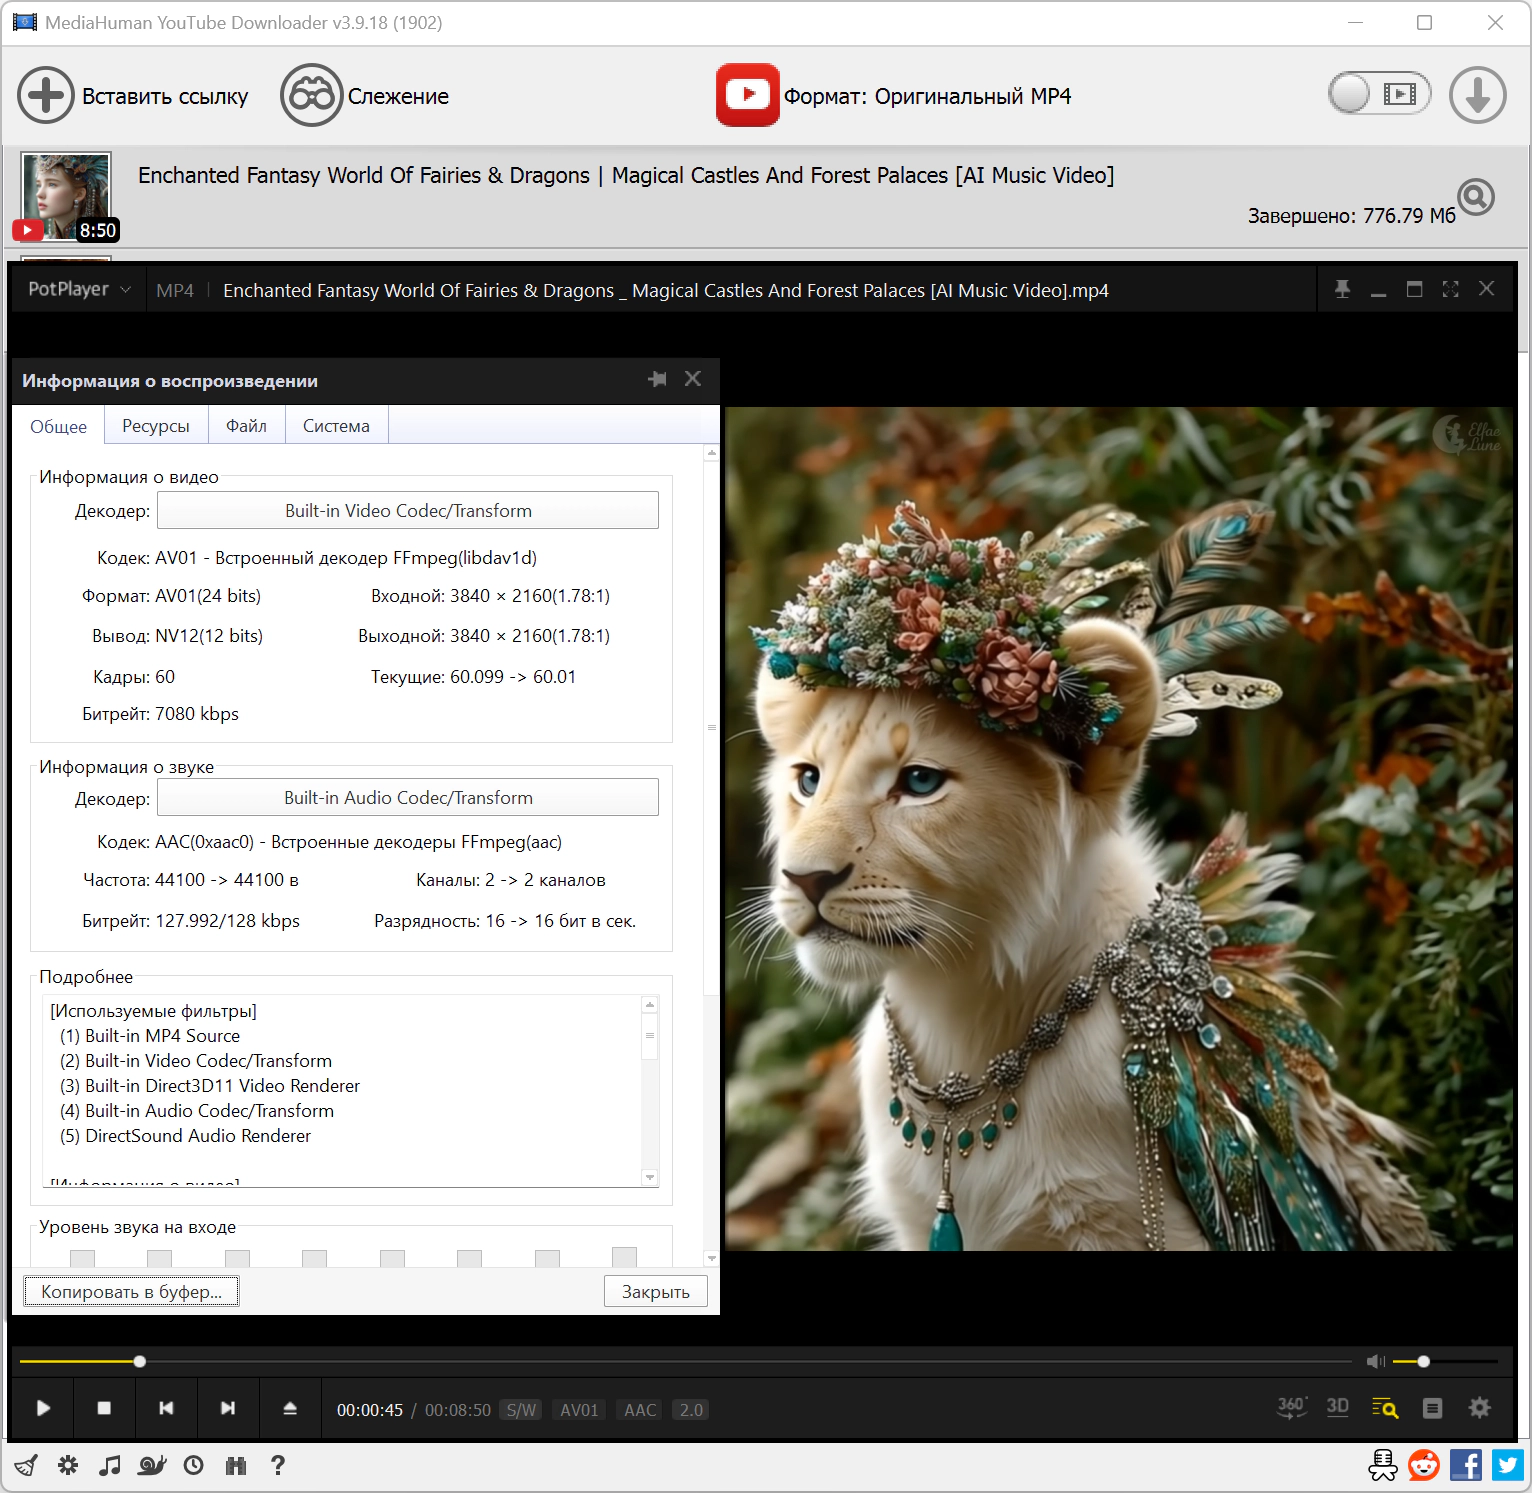Open the clock history icon
1532x1493 pixels.
point(194,1465)
